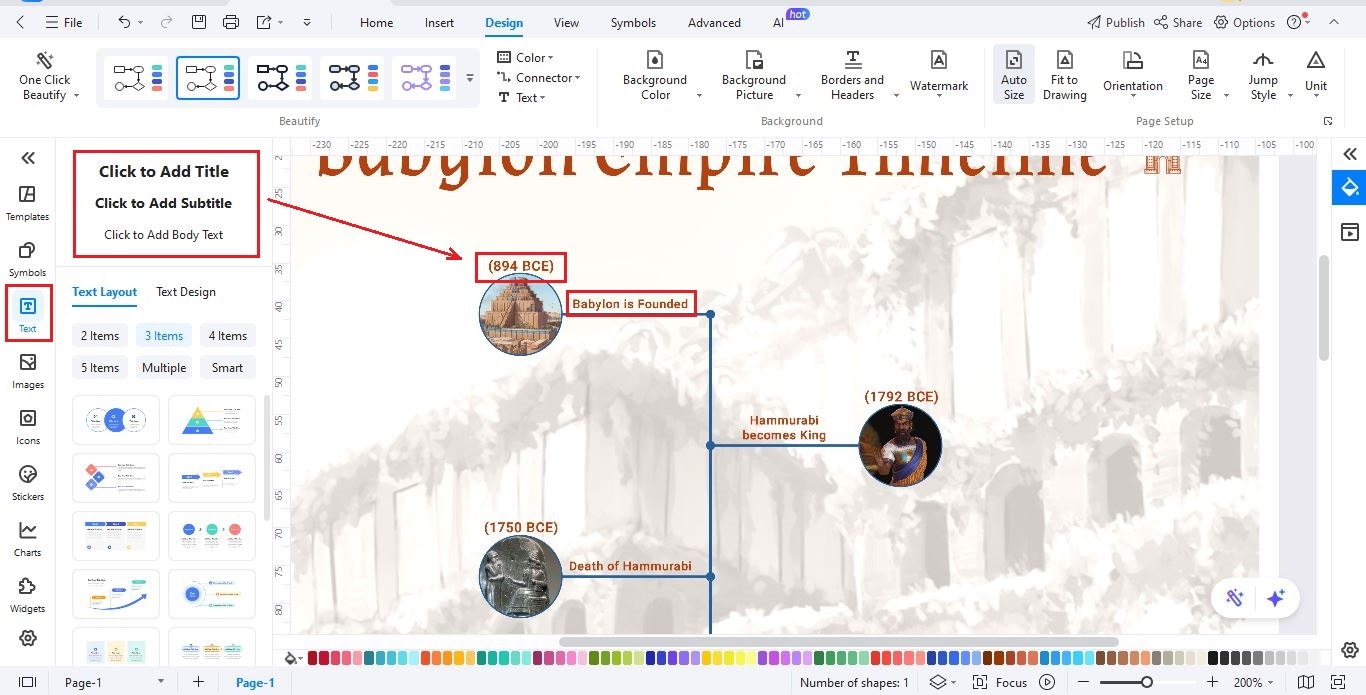Toggle the fill format panel on the right
The image size is (1366, 695).
click(1350, 187)
